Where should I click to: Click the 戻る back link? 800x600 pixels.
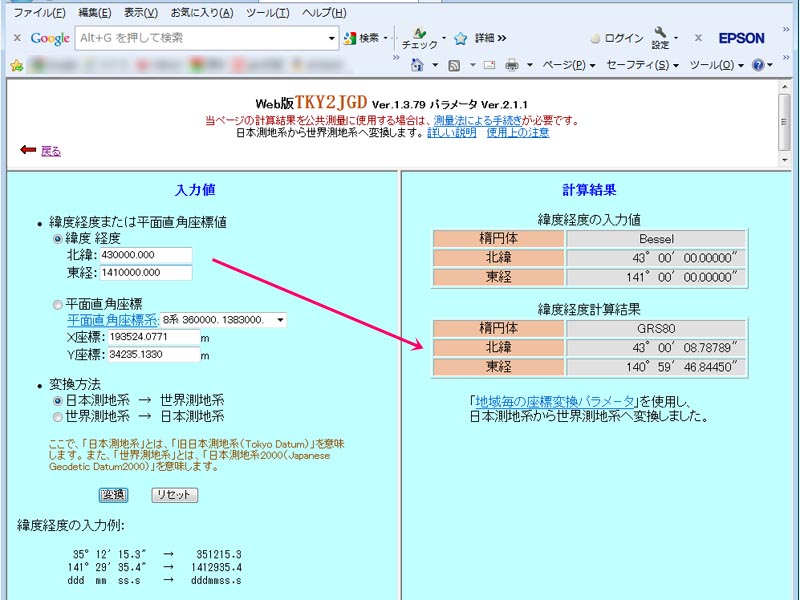[x=50, y=151]
